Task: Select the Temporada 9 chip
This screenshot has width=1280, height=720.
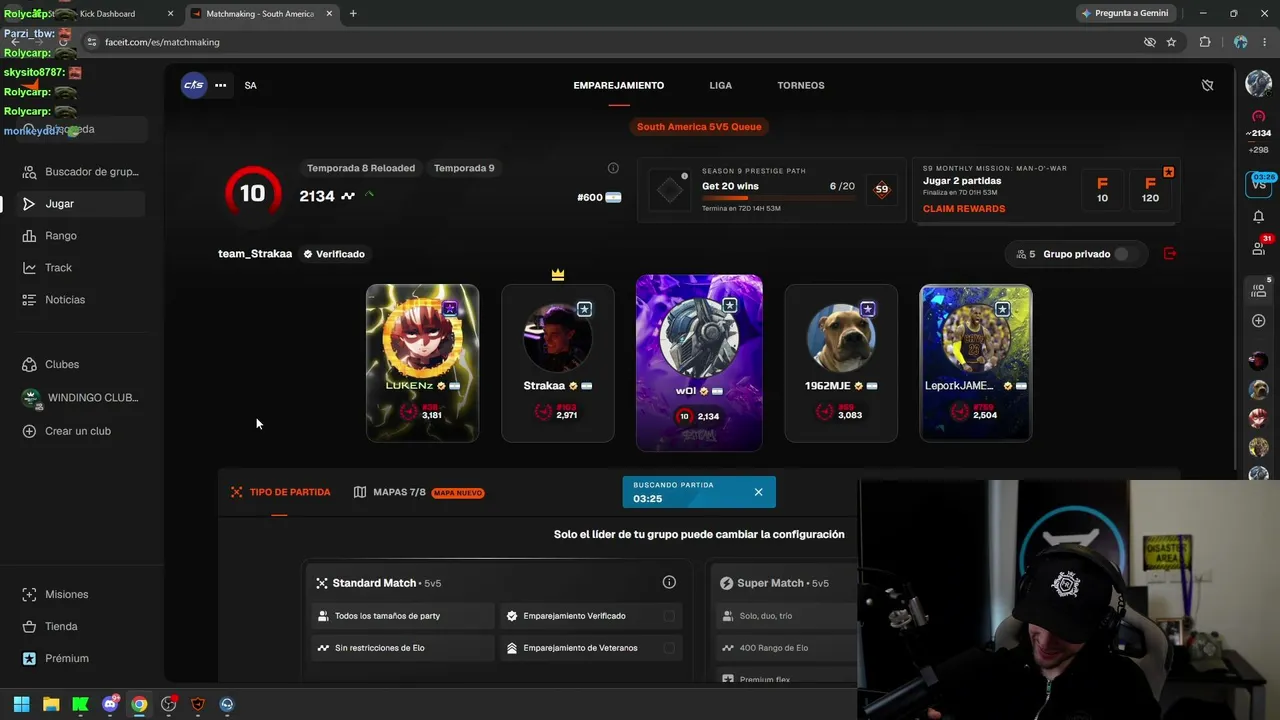Action: [464, 168]
